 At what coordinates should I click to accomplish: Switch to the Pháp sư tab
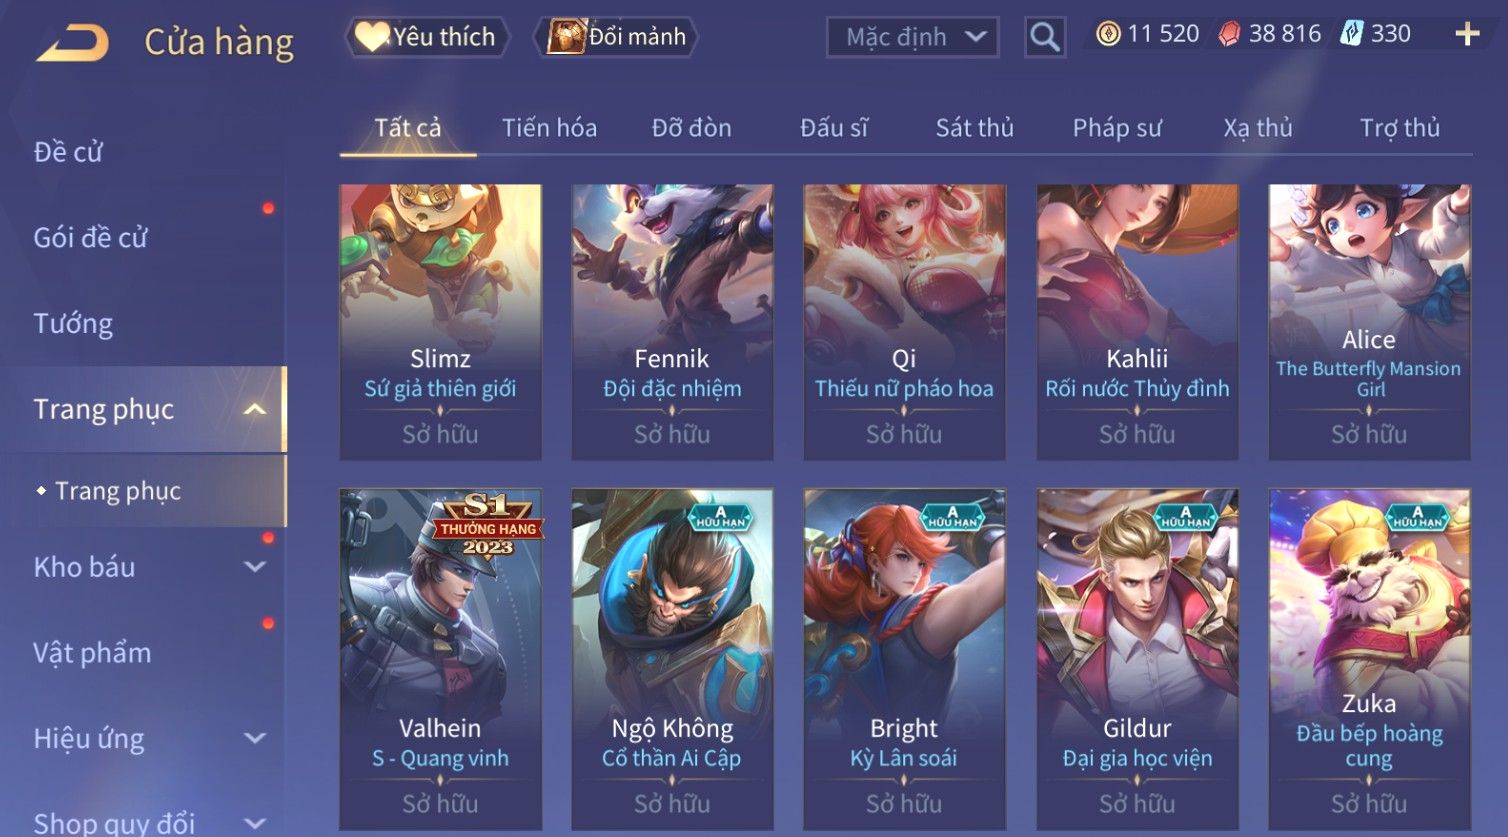pyautogui.click(x=1117, y=128)
